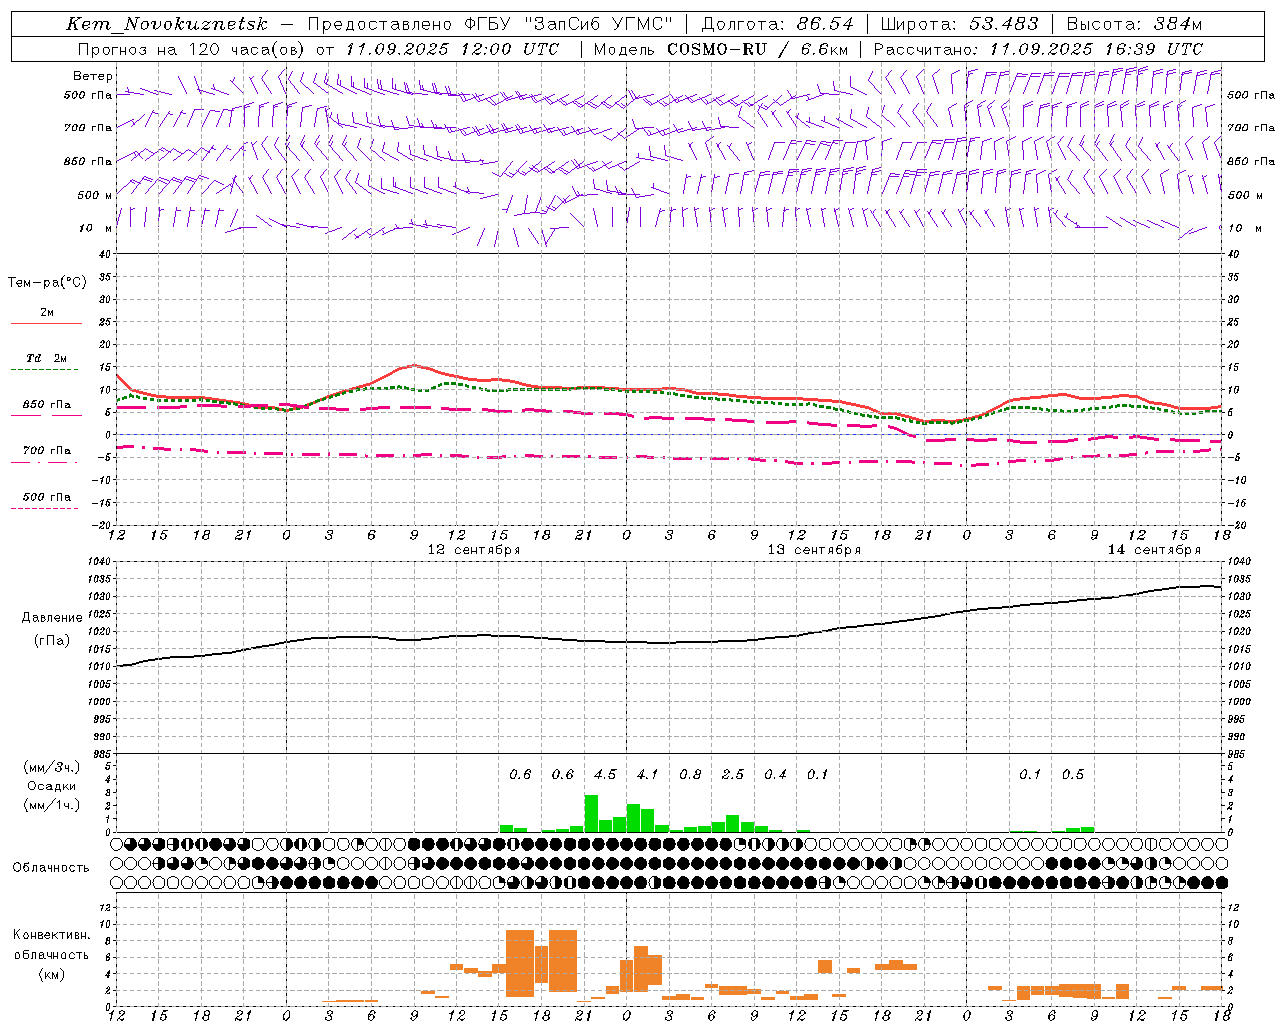Screen dimensions: 1280x1024
Task: Click the Широта: 53.483 header field
Action: [x=959, y=24]
